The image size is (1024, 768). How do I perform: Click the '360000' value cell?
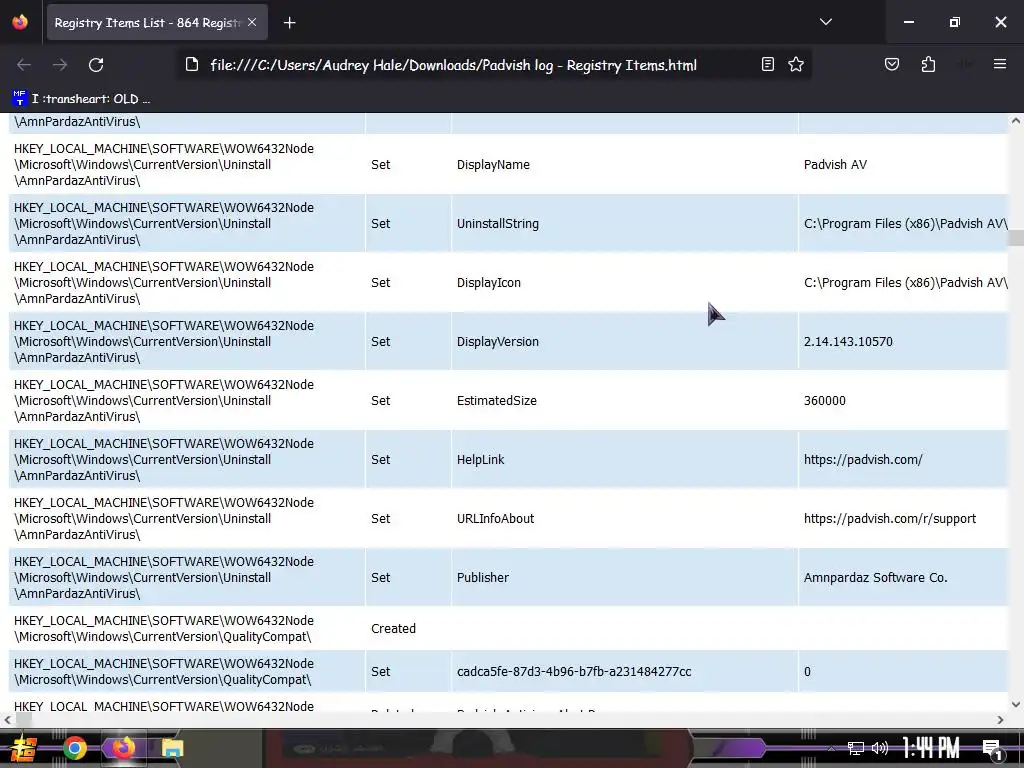(x=903, y=400)
